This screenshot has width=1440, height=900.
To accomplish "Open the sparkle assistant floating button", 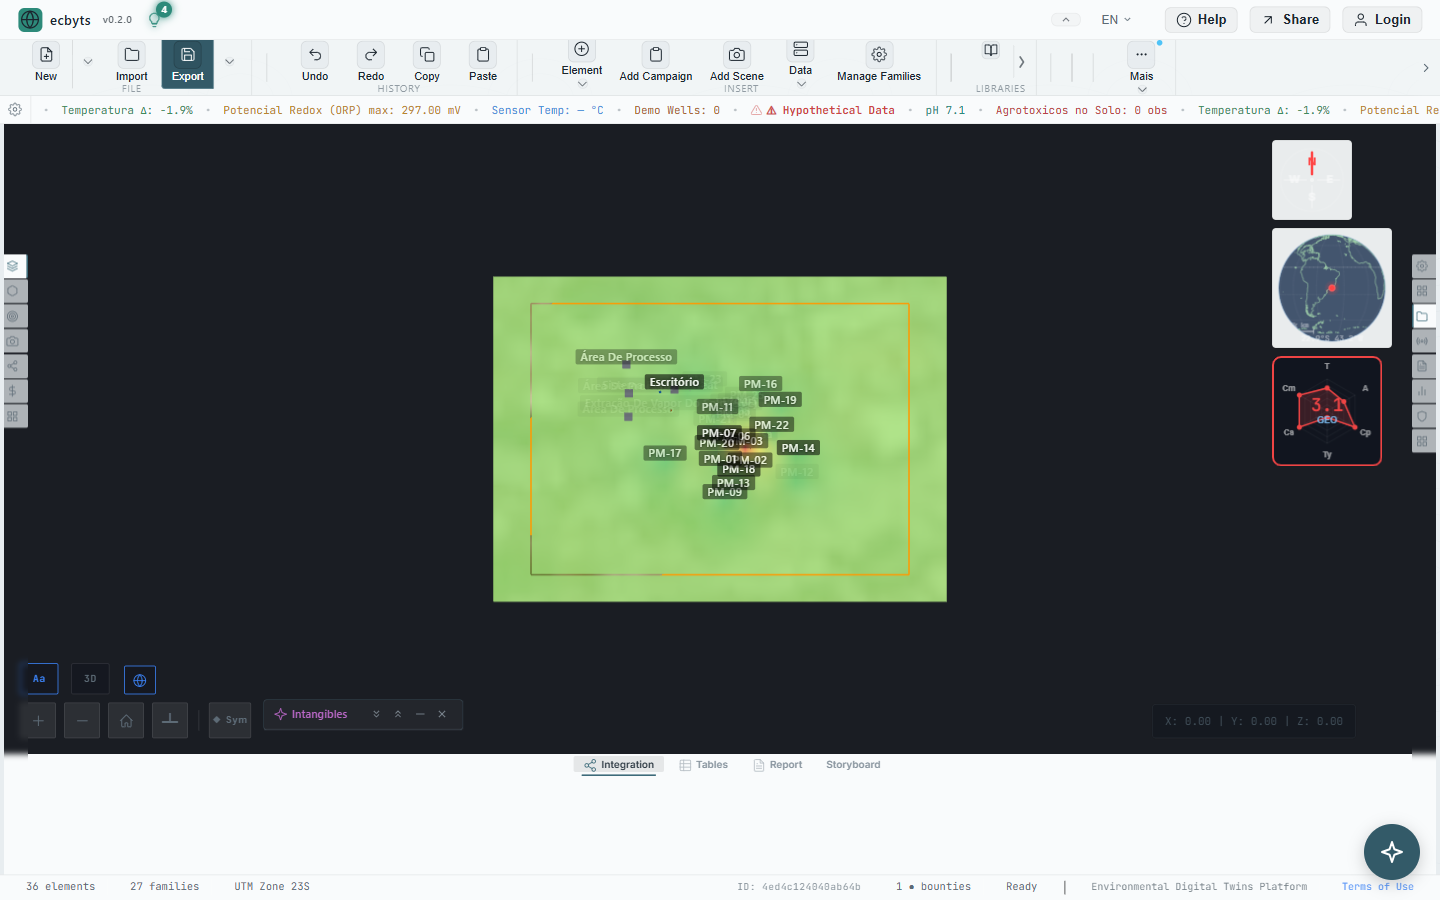I will (1391, 852).
